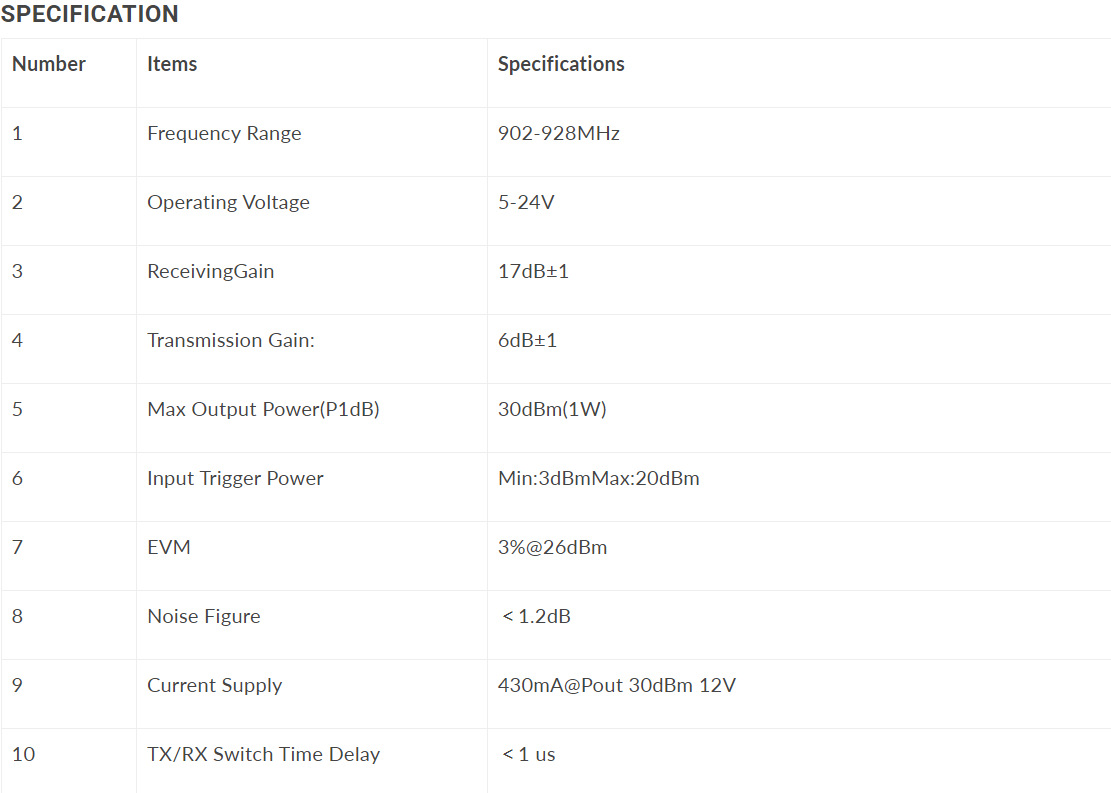This screenshot has height=793, width=1111.
Task: Click the 17dB±1 value
Action: 533,271
